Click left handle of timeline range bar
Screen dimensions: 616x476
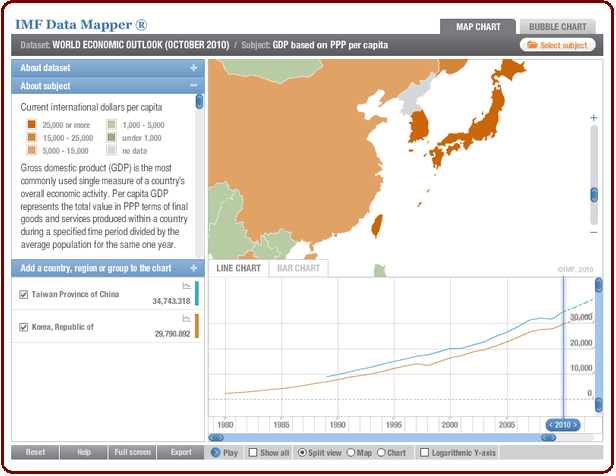216,437
